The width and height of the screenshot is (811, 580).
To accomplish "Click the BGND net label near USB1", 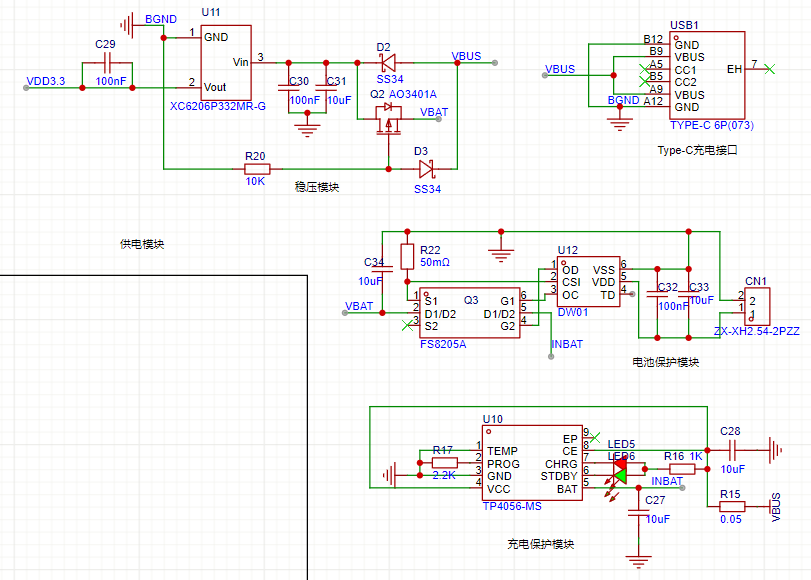I will (623, 100).
